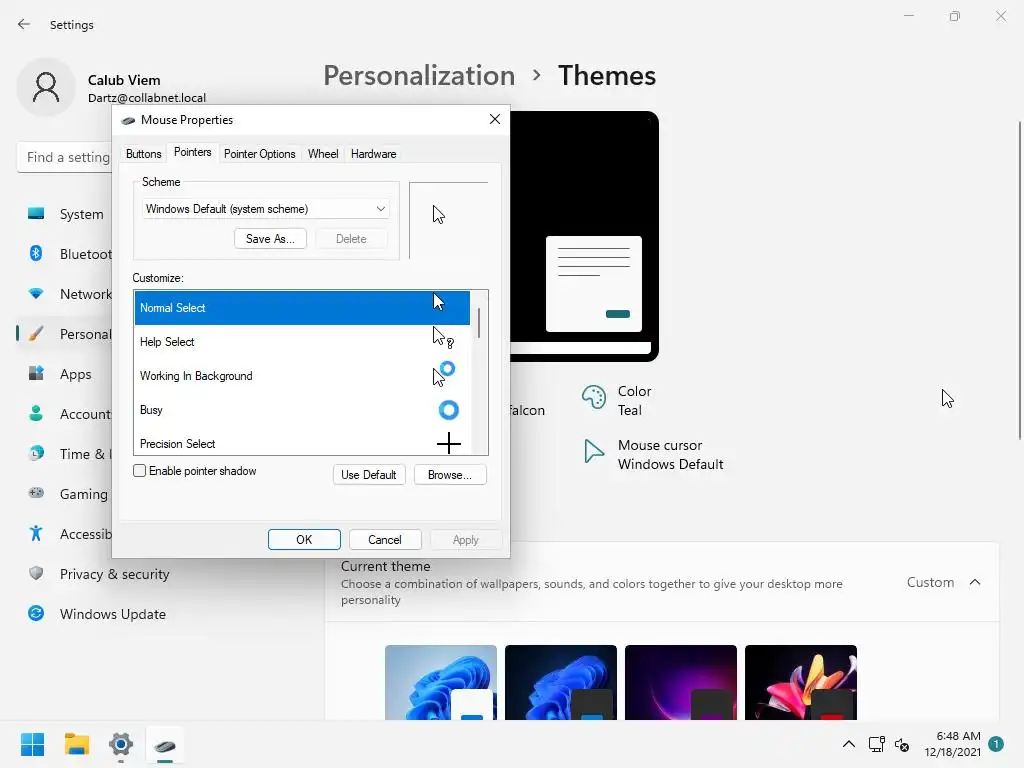
Task: Click the Cancel button in Mouse Properties
Action: pos(385,539)
